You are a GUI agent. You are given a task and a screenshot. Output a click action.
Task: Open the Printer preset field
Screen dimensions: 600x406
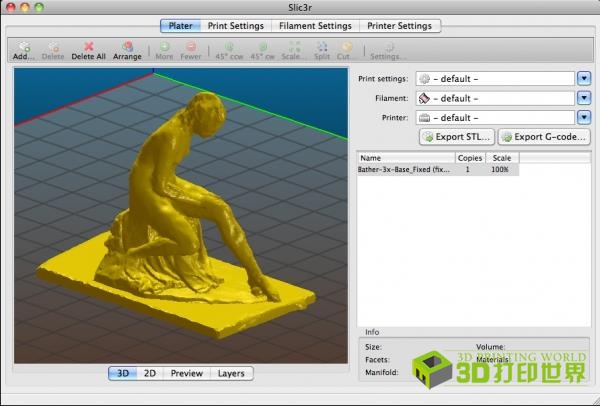click(x=495, y=117)
